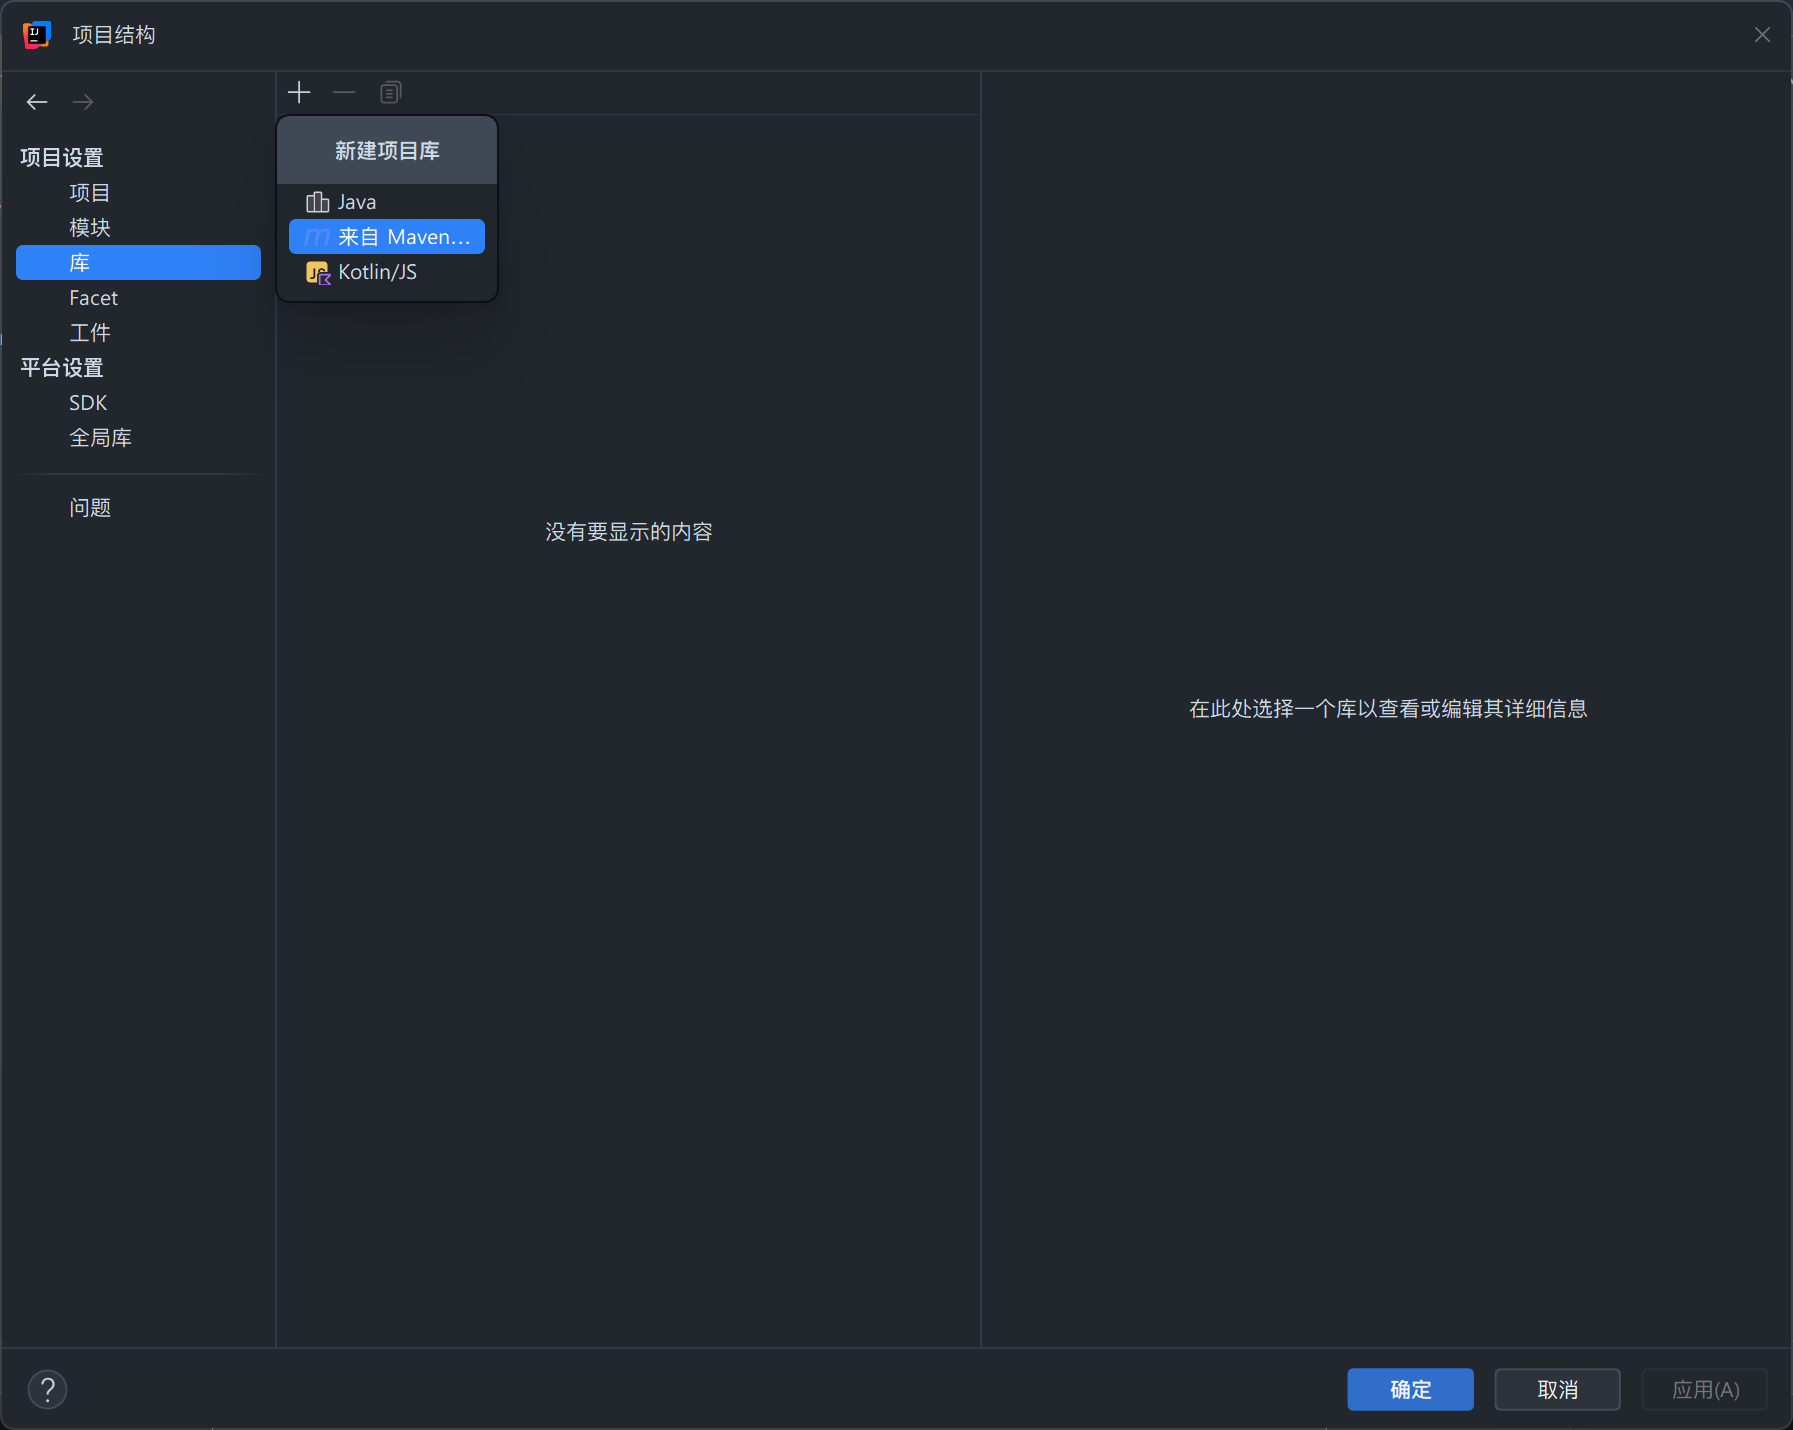1793x1430 pixels.
Task: Open SDK under platform settings
Action: pos(88,403)
